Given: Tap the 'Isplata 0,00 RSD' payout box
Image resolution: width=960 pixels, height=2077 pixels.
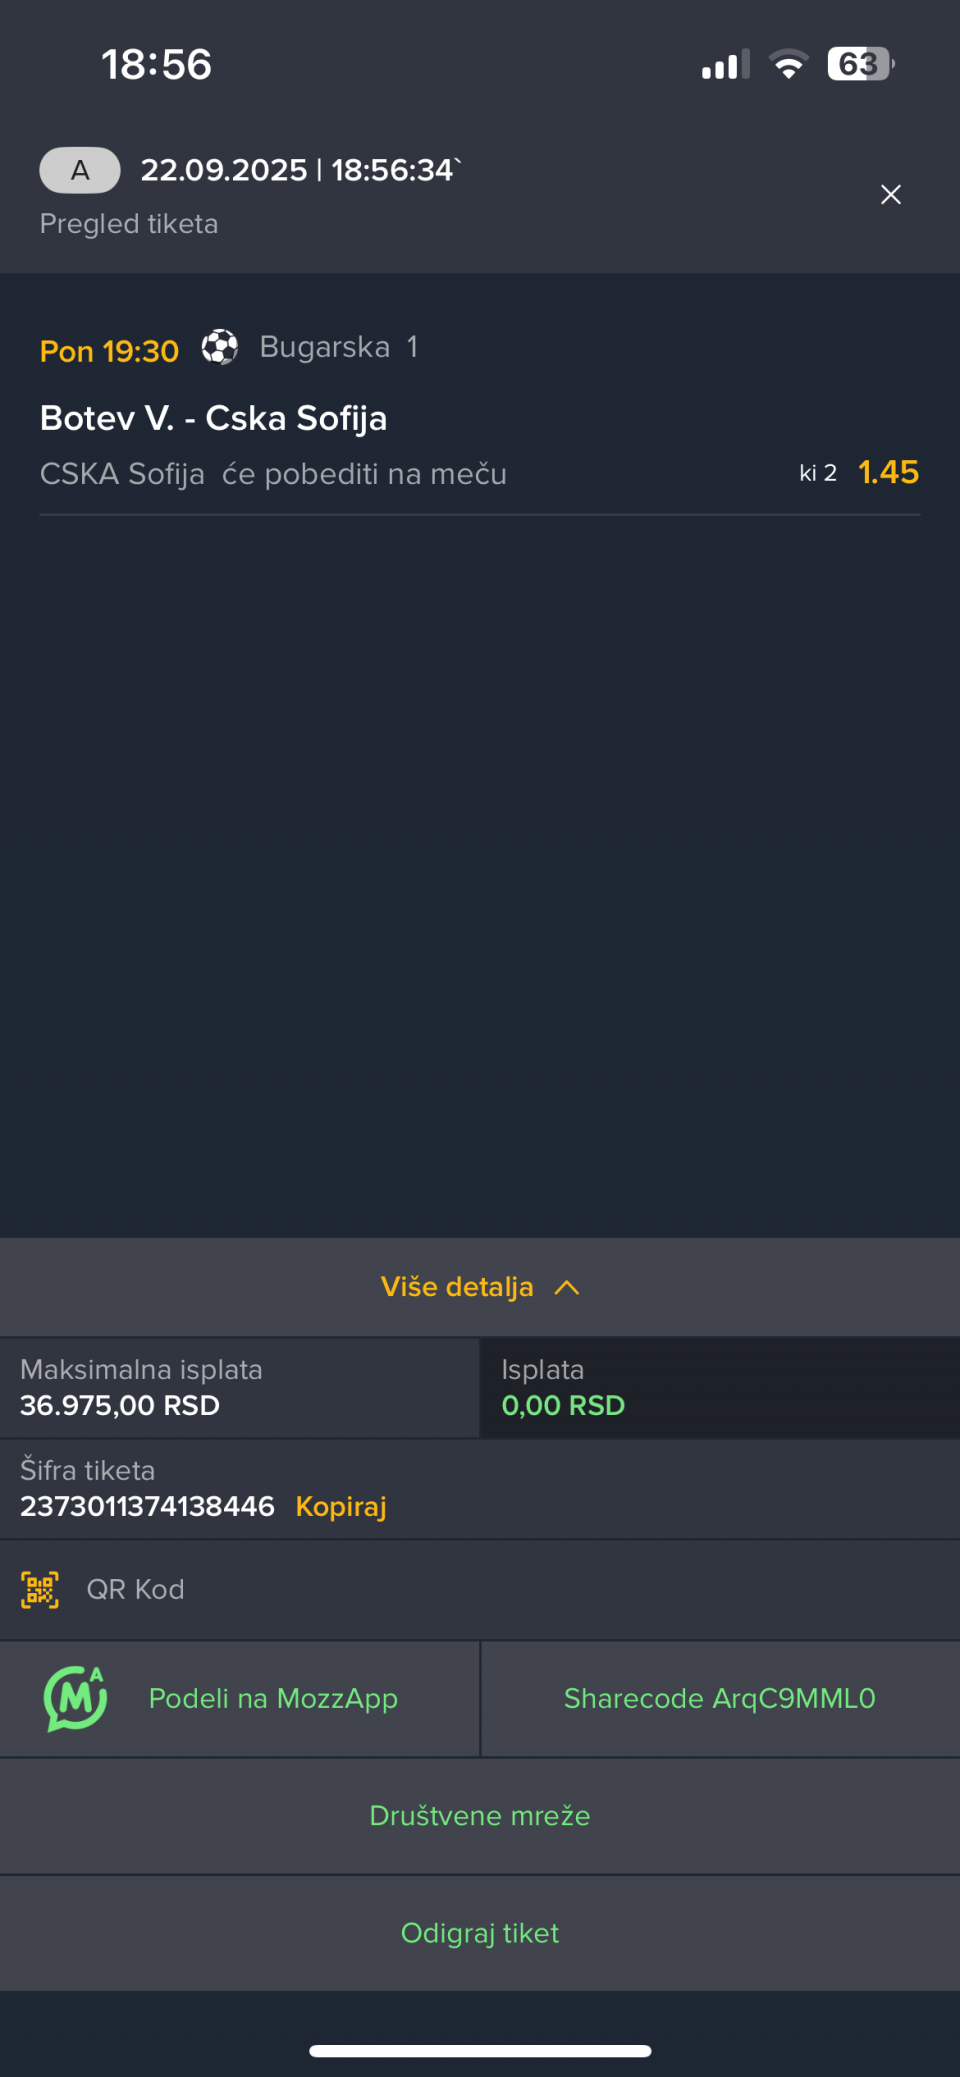Looking at the screenshot, I should pyautogui.click(x=719, y=1388).
